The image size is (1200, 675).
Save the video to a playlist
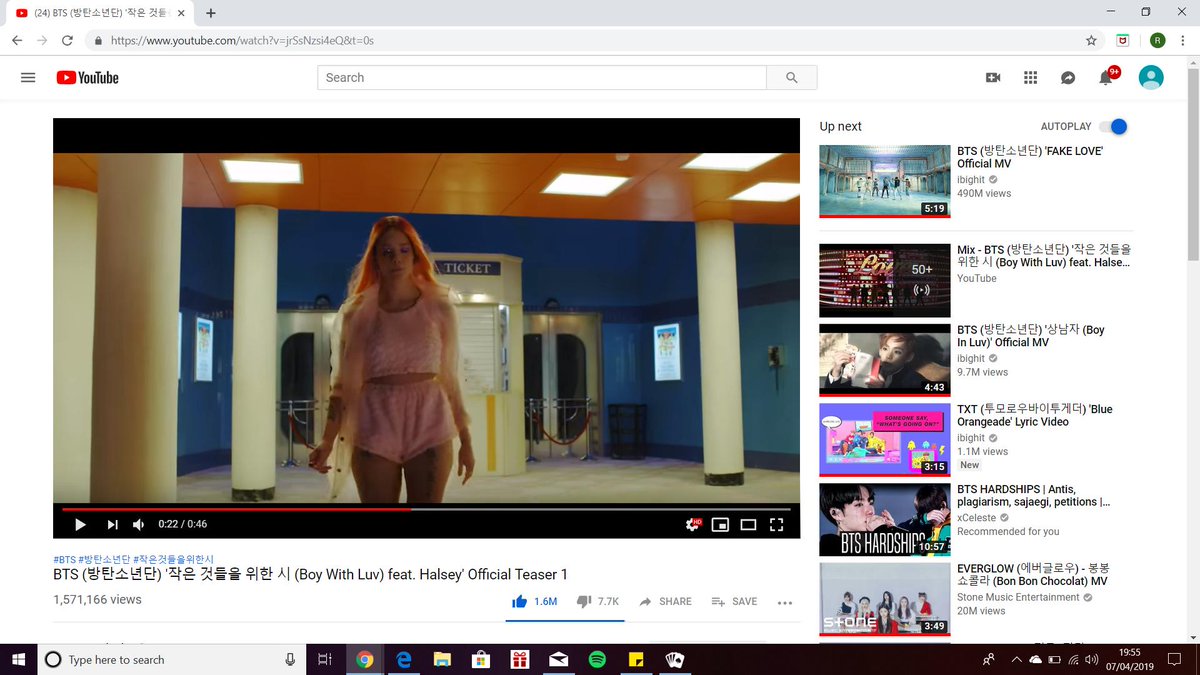coord(734,602)
